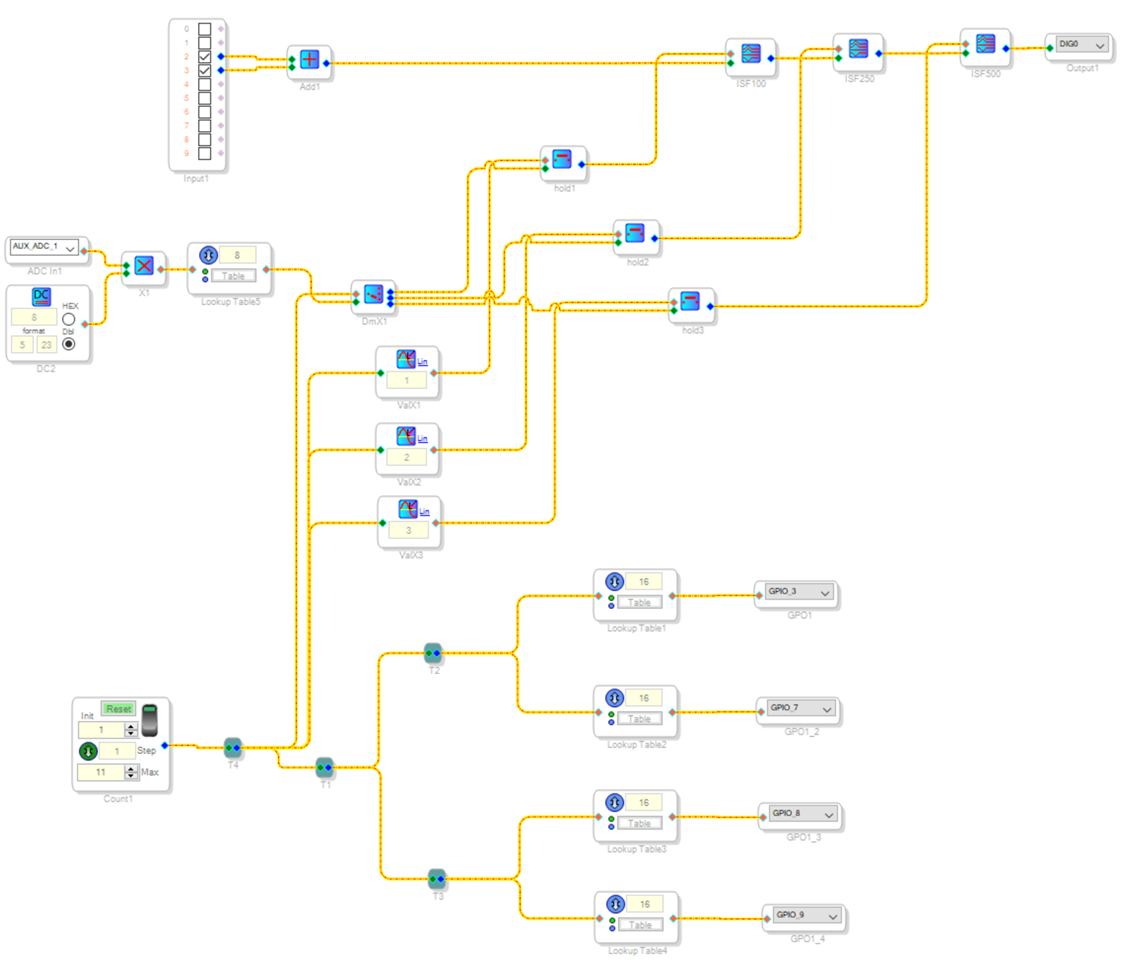The height and width of the screenshot is (960, 1123).
Task: Select the Lookup Table1 index icon
Action: point(614,582)
